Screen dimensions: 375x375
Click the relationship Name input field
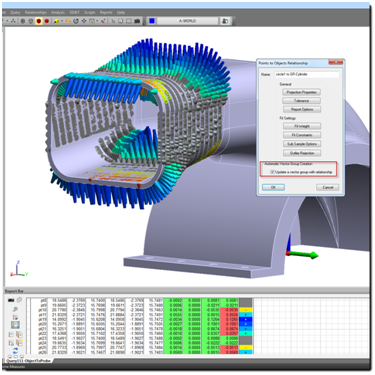click(x=307, y=74)
